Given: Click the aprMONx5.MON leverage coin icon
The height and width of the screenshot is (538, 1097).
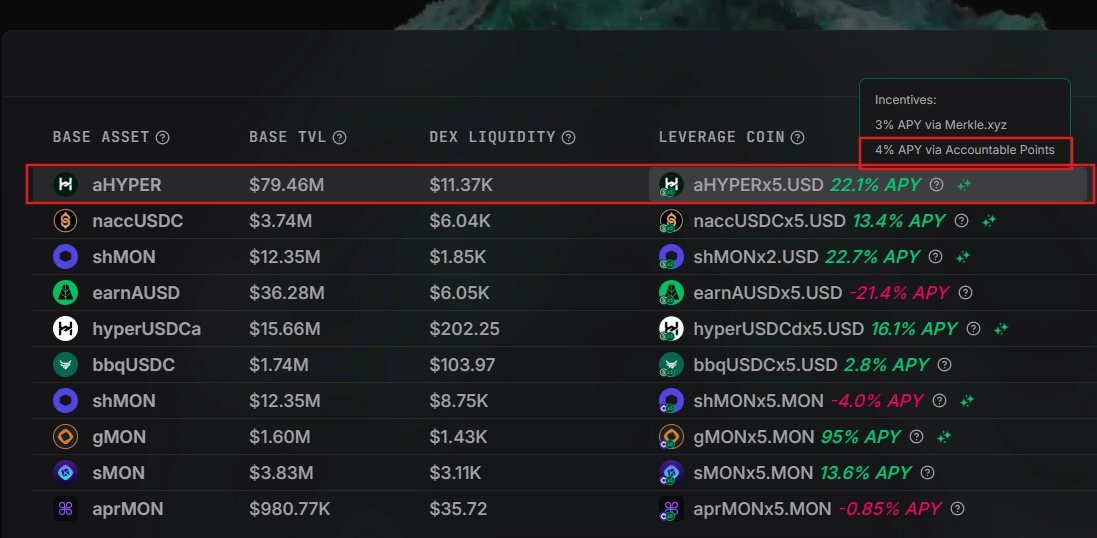Looking at the screenshot, I should coord(671,509).
